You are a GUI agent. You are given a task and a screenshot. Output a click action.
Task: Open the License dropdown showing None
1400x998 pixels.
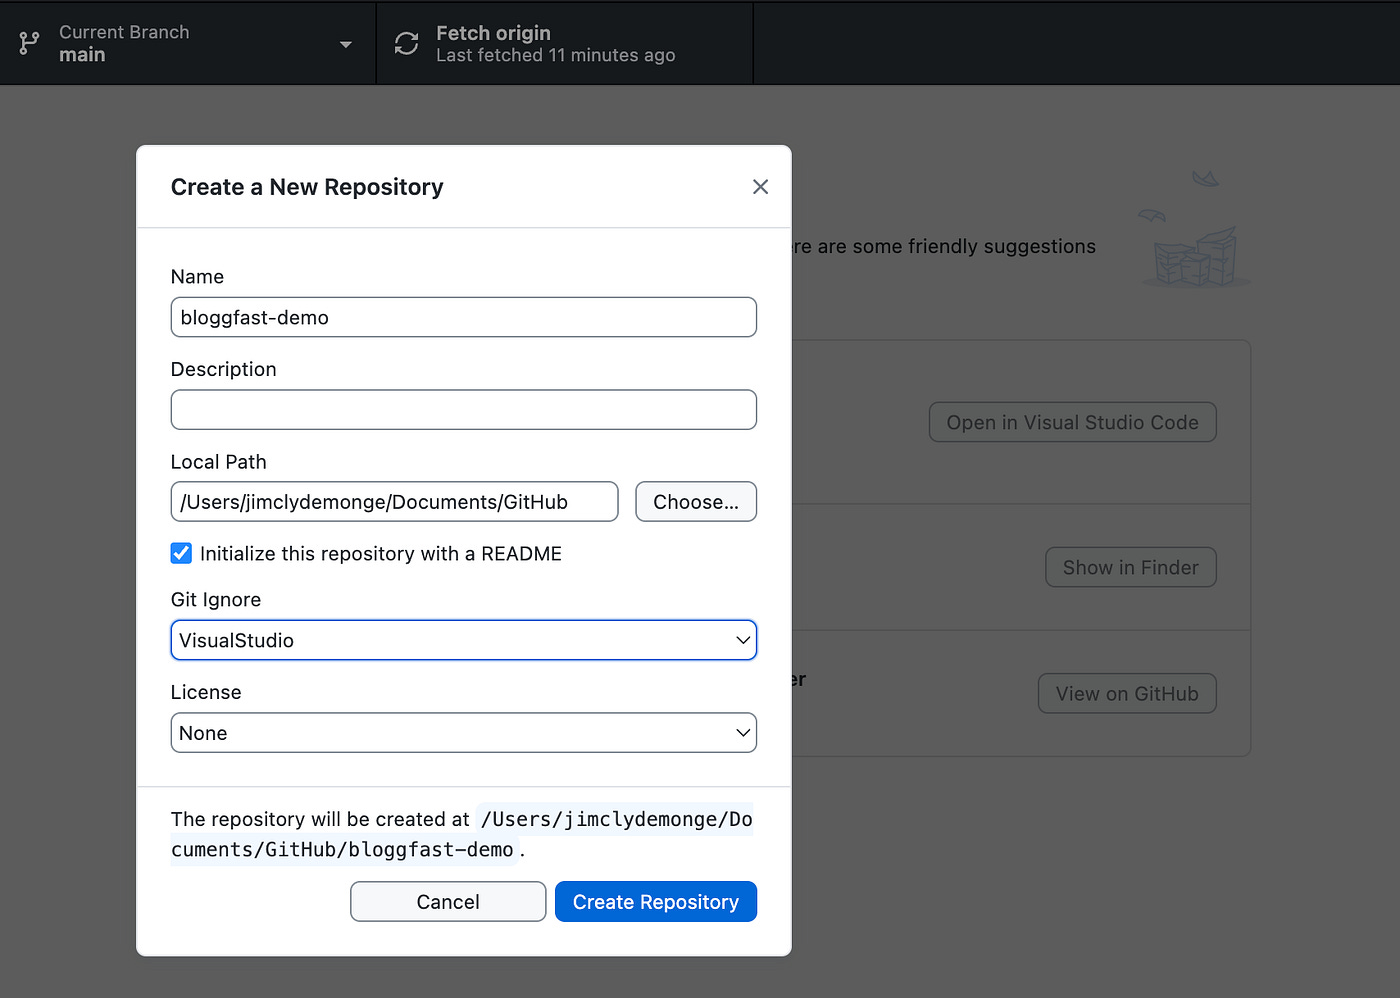(x=463, y=732)
